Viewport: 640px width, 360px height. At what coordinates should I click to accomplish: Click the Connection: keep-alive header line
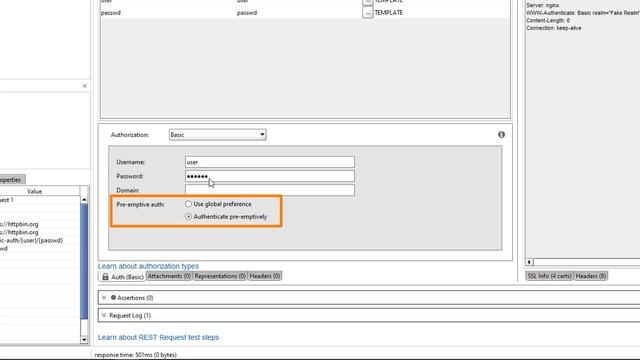(x=553, y=28)
